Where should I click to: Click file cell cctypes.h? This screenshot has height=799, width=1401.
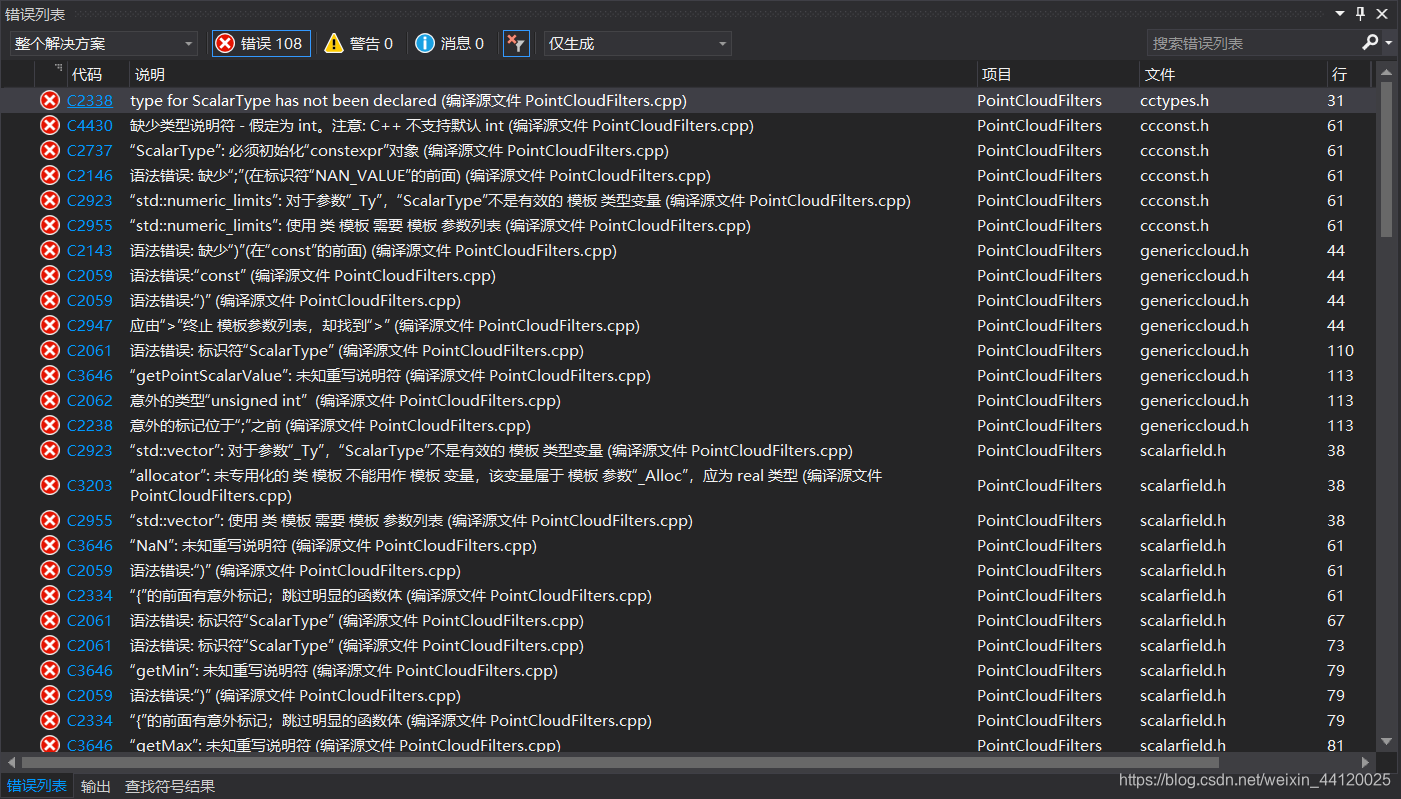[x=1174, y=100]
